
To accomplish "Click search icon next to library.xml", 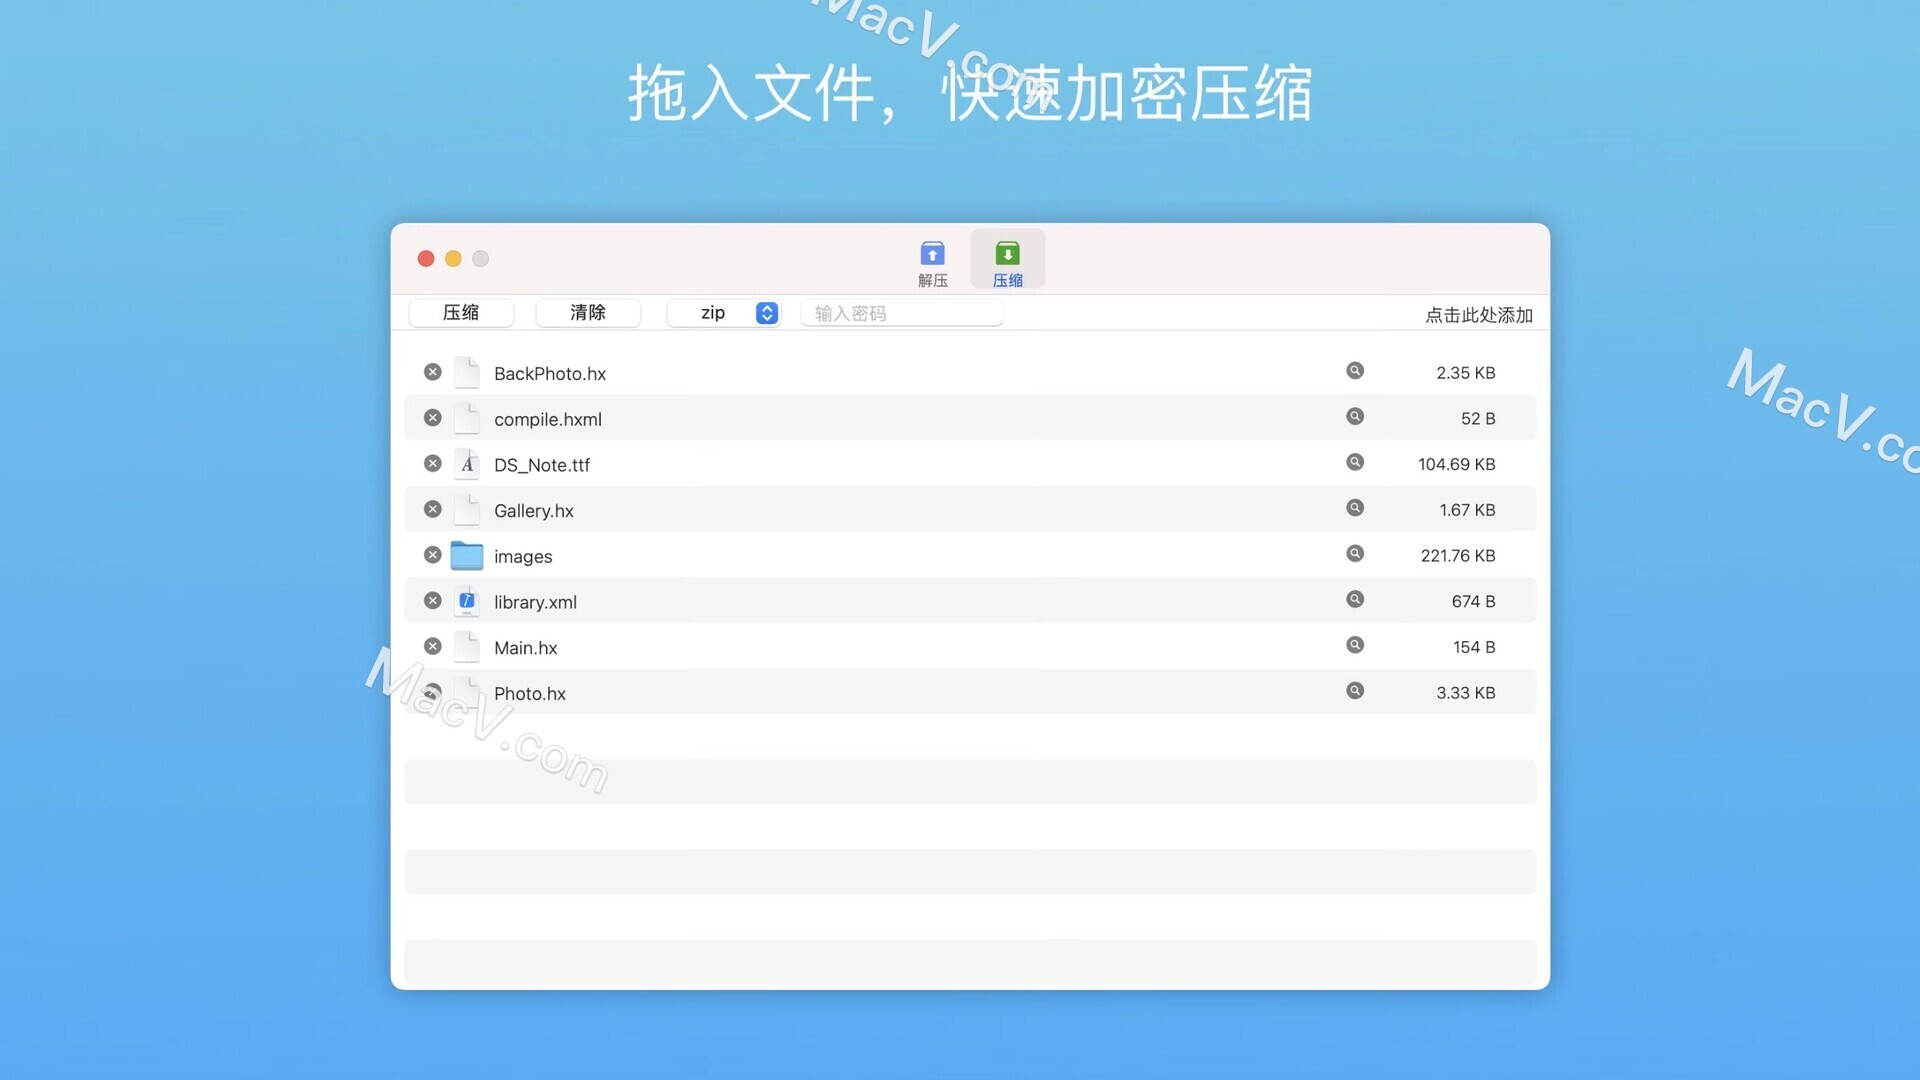I will tap(1354, 600).
